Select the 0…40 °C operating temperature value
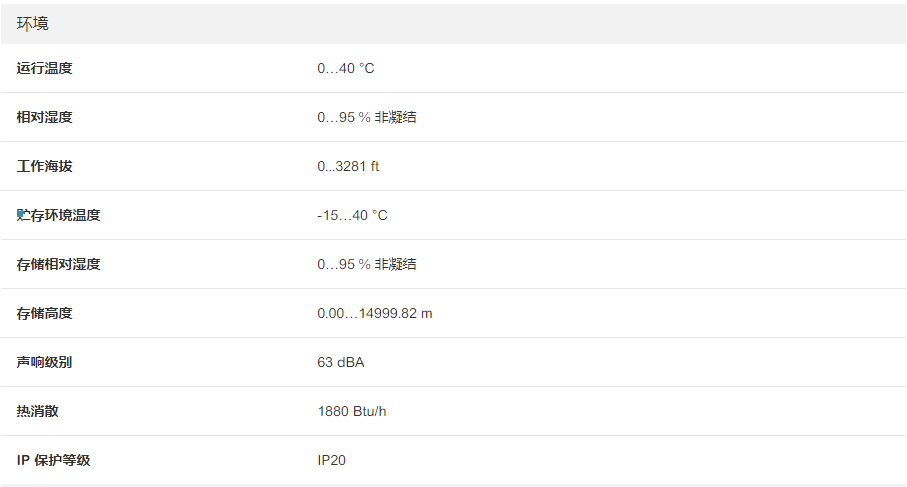This screenshot has height=487, width=907. [x=346, y=68]
